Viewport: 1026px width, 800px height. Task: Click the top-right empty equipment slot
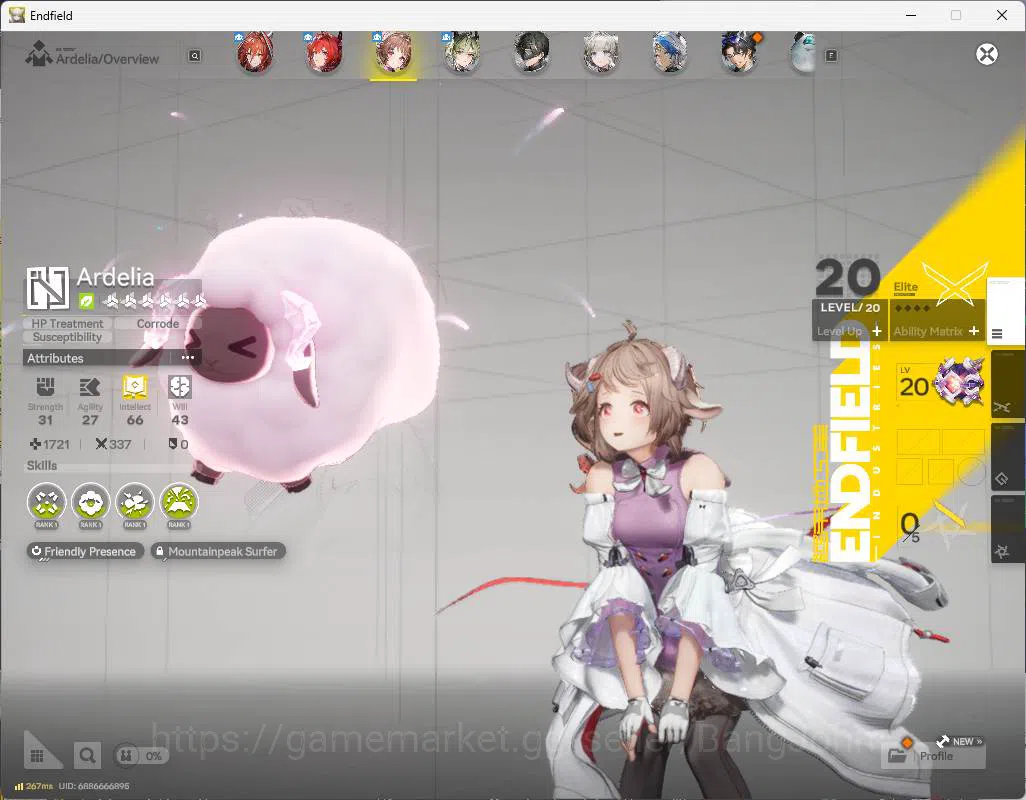[x=963, y=442]
